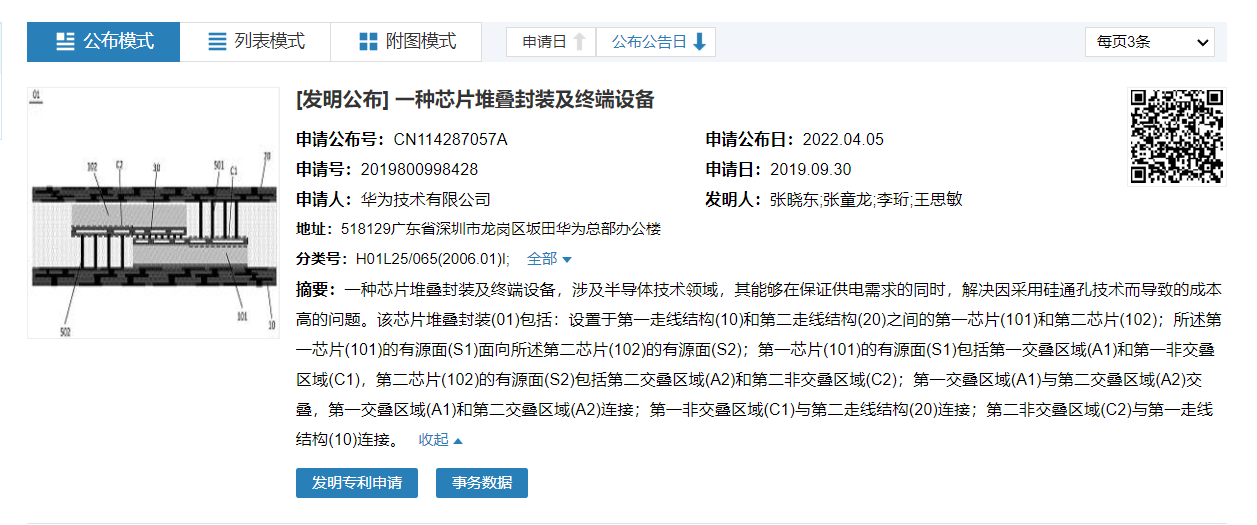This screenshot has height=525, width=1257.
Task: Open the 事务数据 button
Action: click(x=481, y=483)
